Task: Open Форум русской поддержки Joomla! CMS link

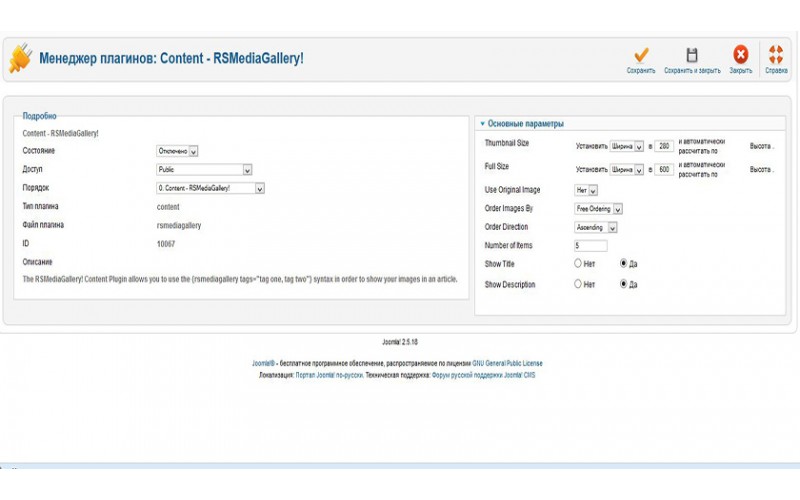Action: coord(483,375)
